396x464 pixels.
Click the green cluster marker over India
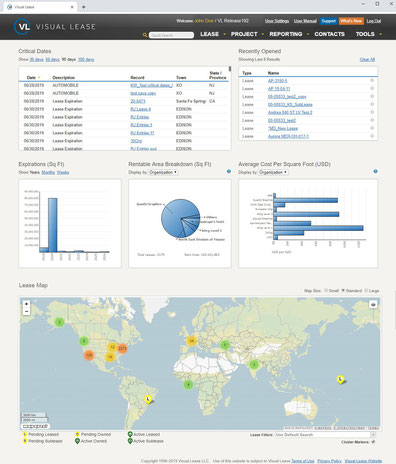254,364
